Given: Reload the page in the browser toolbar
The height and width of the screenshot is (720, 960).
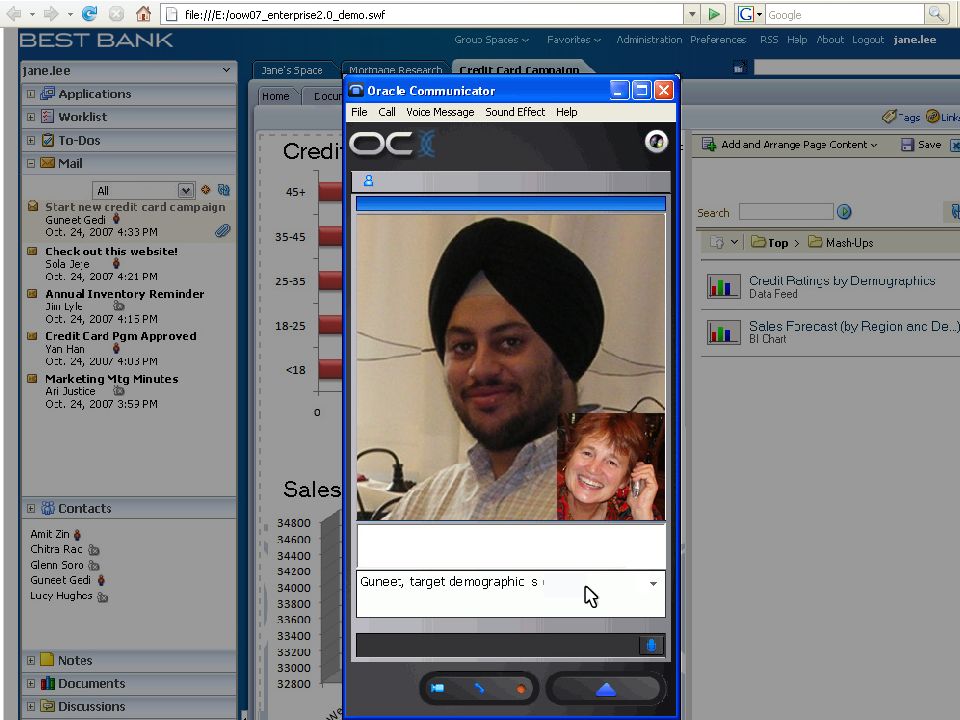Looking at the screenshot, I should [x=89, y=13].
